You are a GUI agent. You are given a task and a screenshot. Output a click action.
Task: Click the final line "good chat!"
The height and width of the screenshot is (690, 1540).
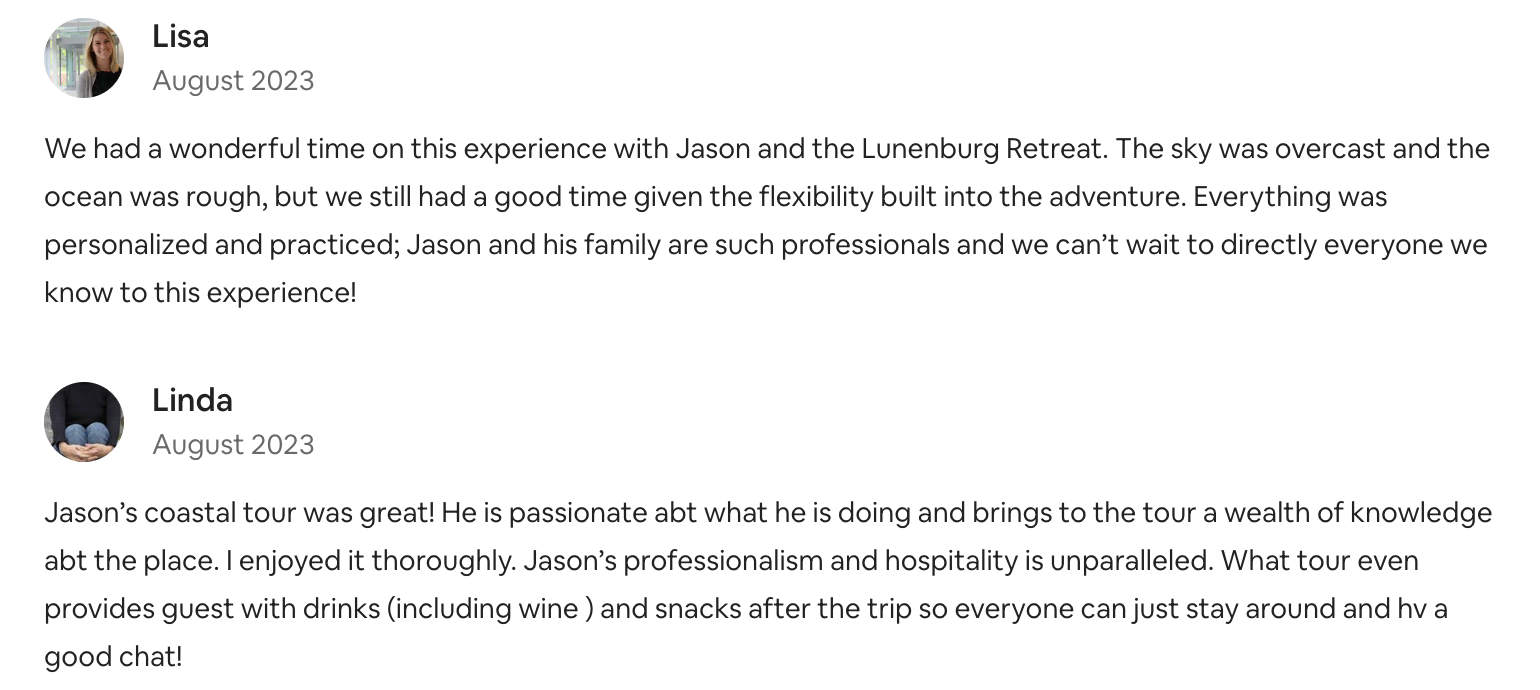113,657
